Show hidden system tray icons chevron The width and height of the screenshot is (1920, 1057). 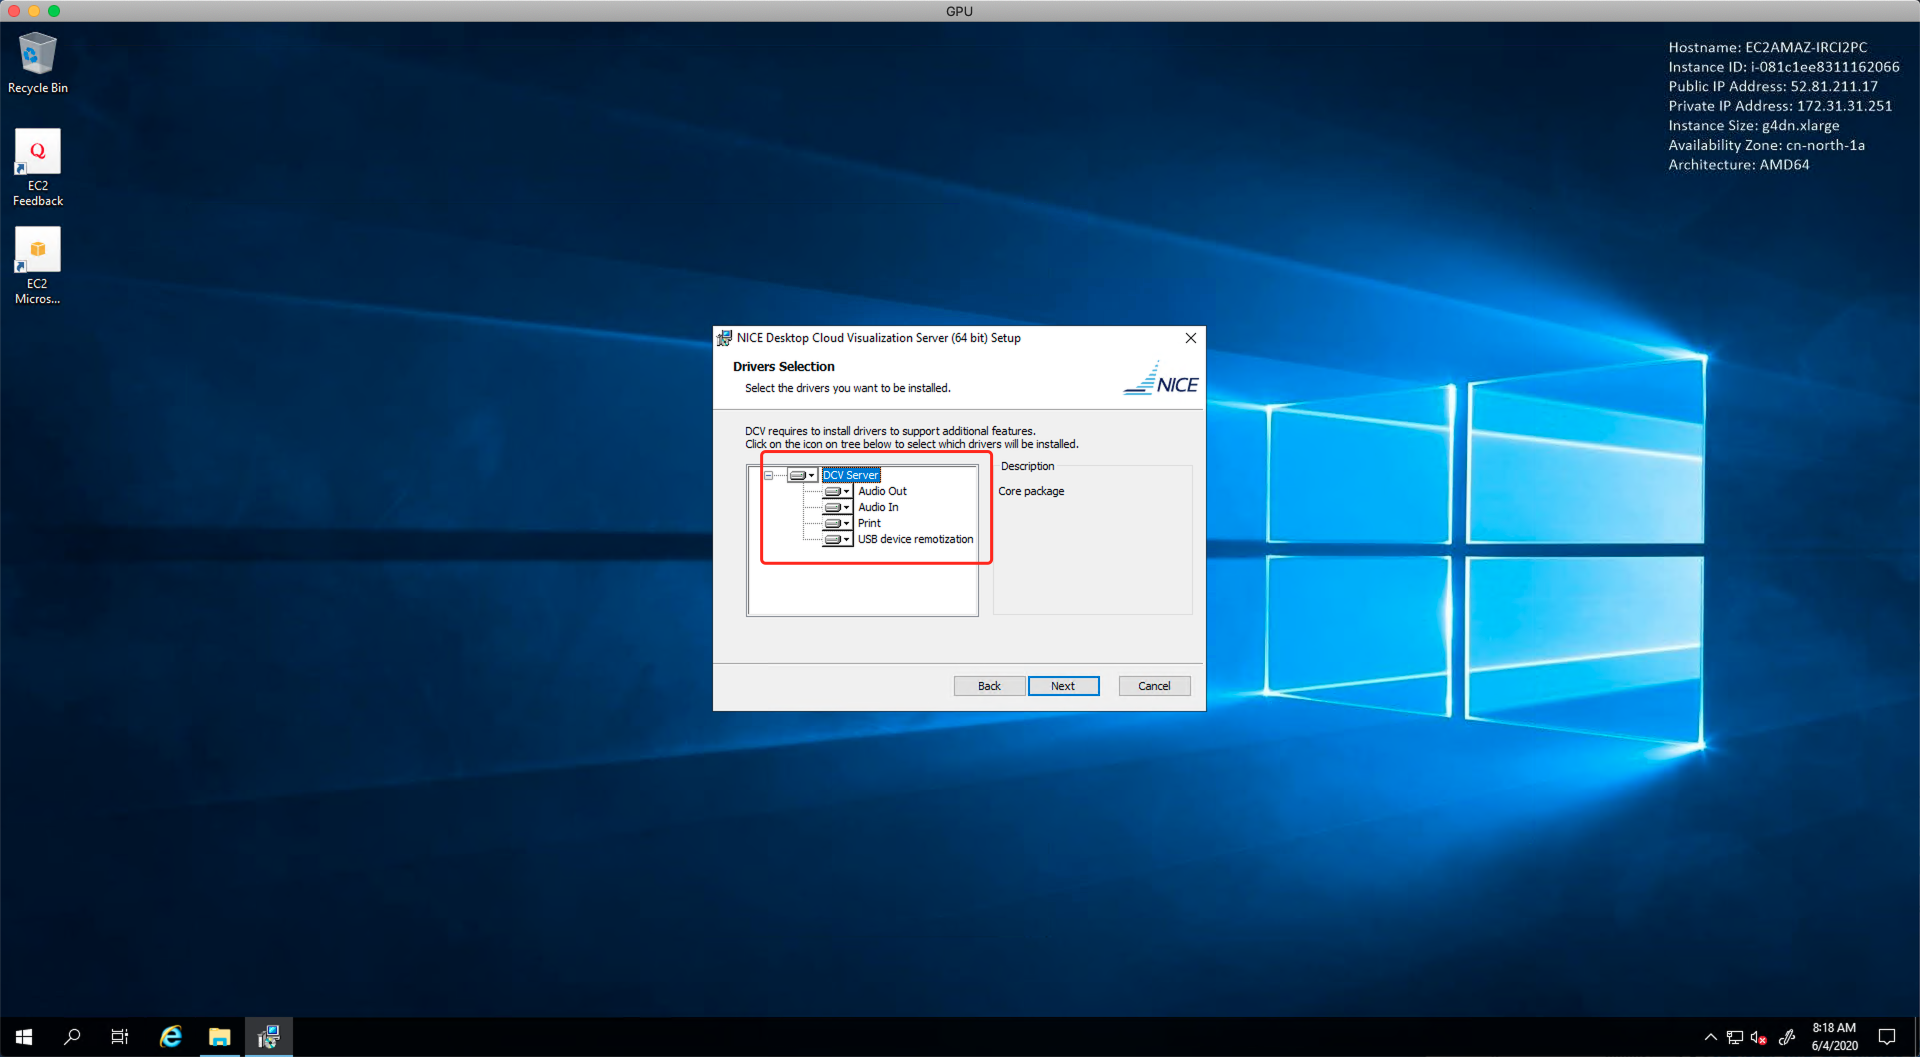click(1710, 1037)
